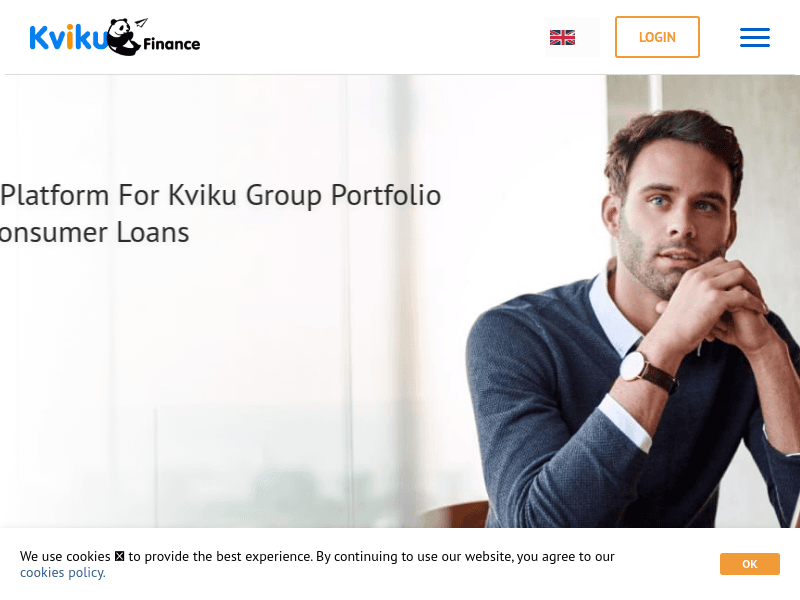Click the blue Kviku wordmark logo

tap(67, 37)
